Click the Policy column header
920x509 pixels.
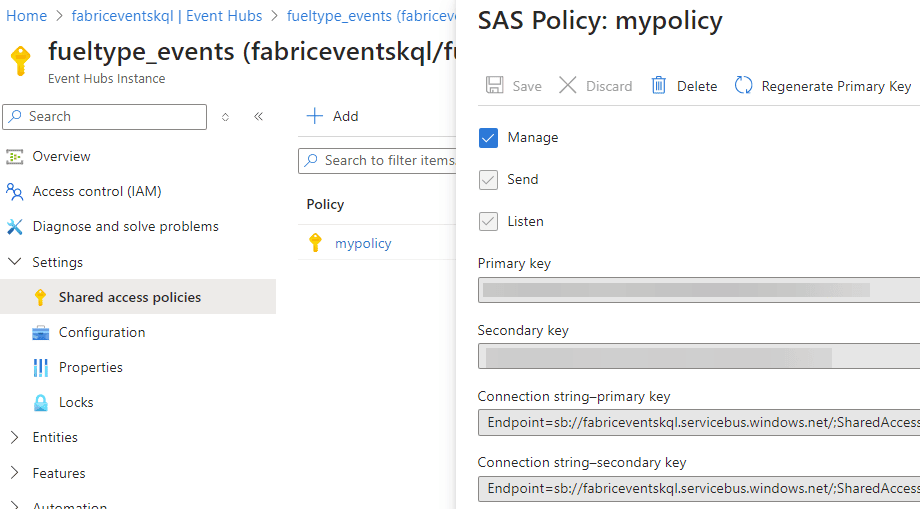(x=325, y=204)
